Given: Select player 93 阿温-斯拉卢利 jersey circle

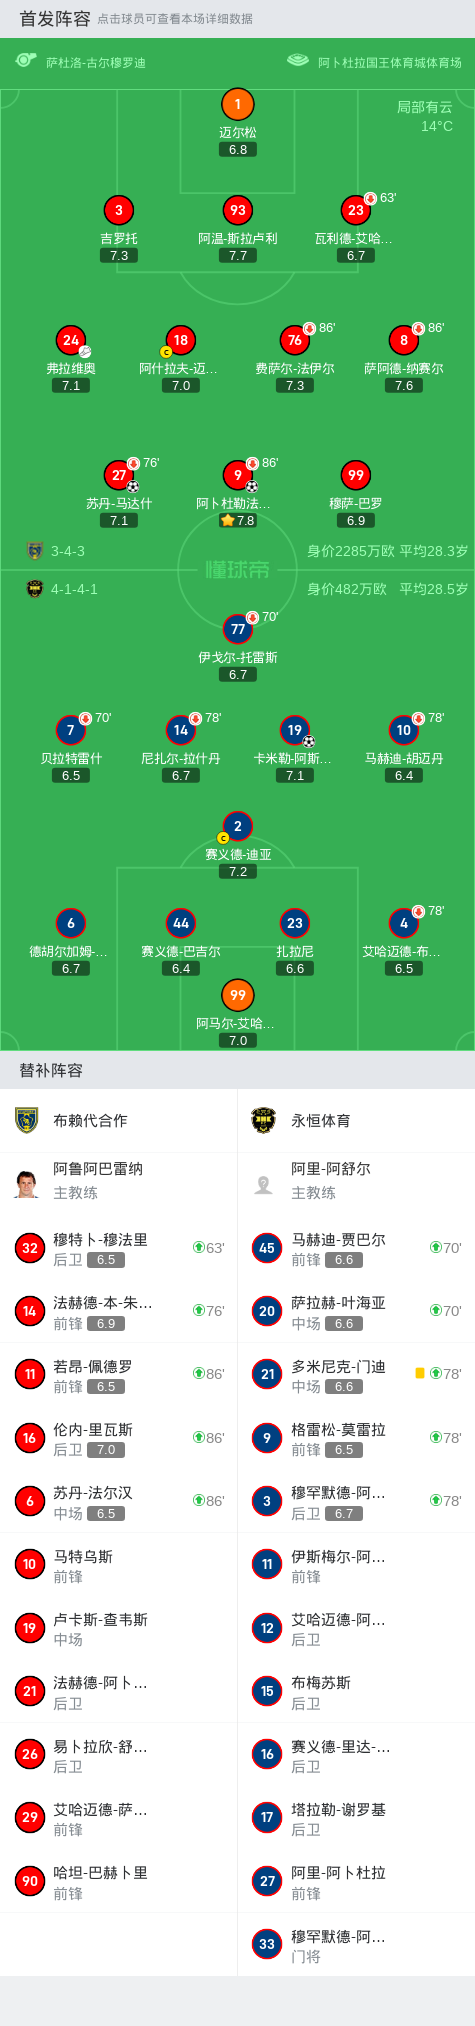Looking at the screenshot, I should point(237,210).
